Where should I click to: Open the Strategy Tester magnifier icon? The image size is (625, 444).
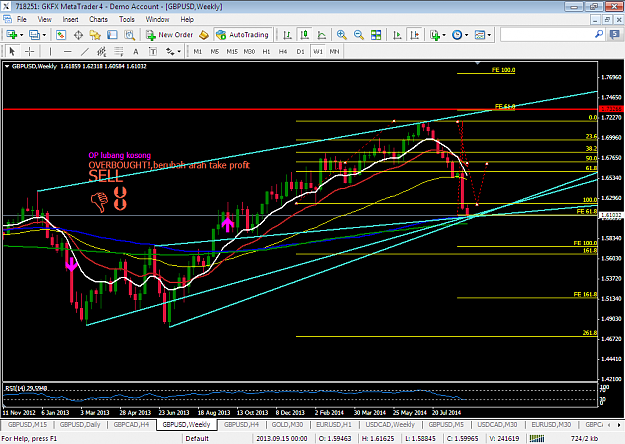tap(130, 35)
